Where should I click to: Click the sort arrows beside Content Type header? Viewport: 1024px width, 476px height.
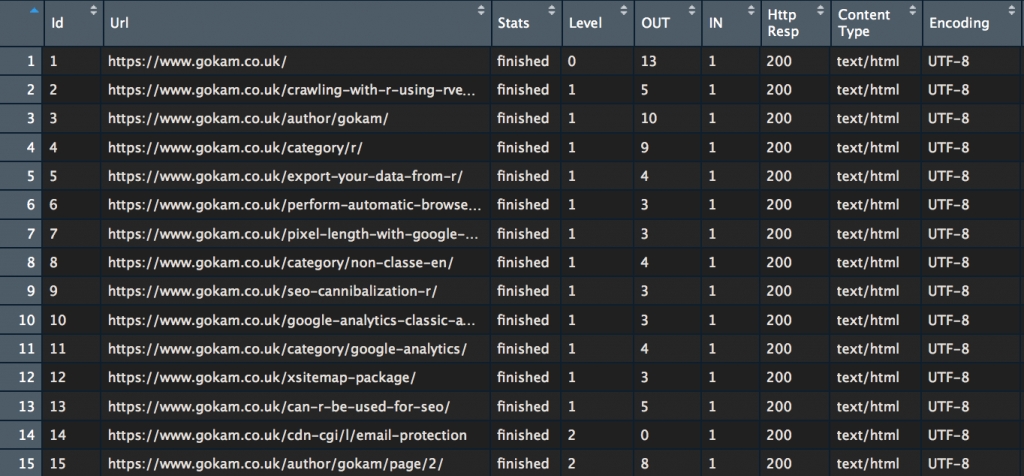tap(913, 11)
